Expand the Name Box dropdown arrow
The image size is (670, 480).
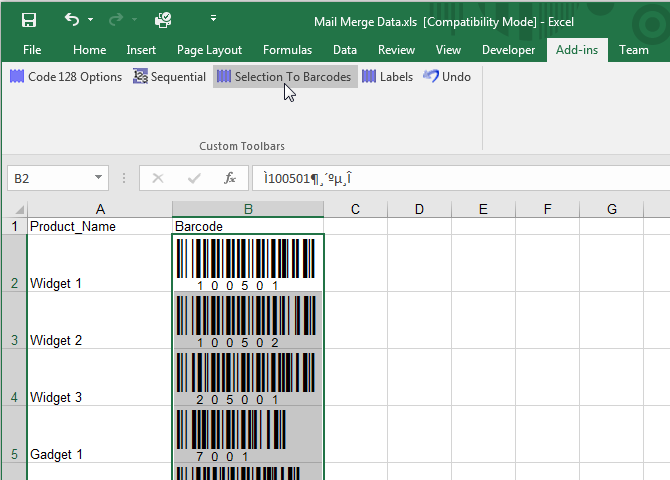point(98,177)
